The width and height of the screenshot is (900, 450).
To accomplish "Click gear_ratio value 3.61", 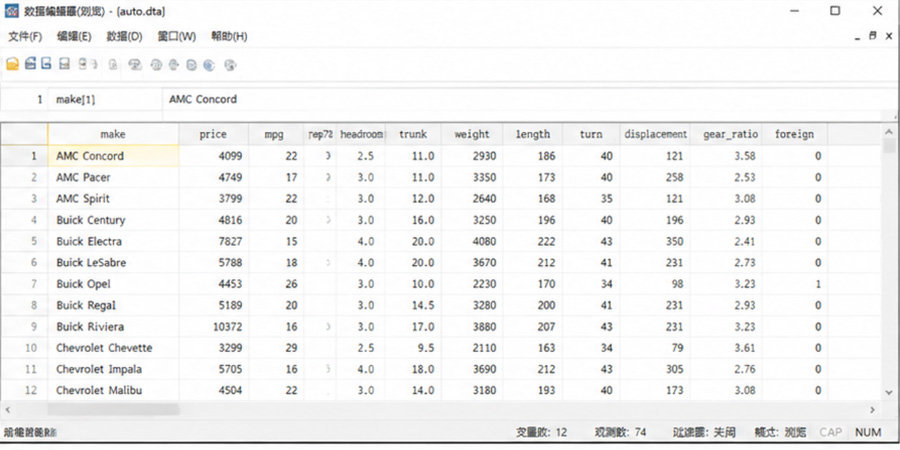I will 726,348.
